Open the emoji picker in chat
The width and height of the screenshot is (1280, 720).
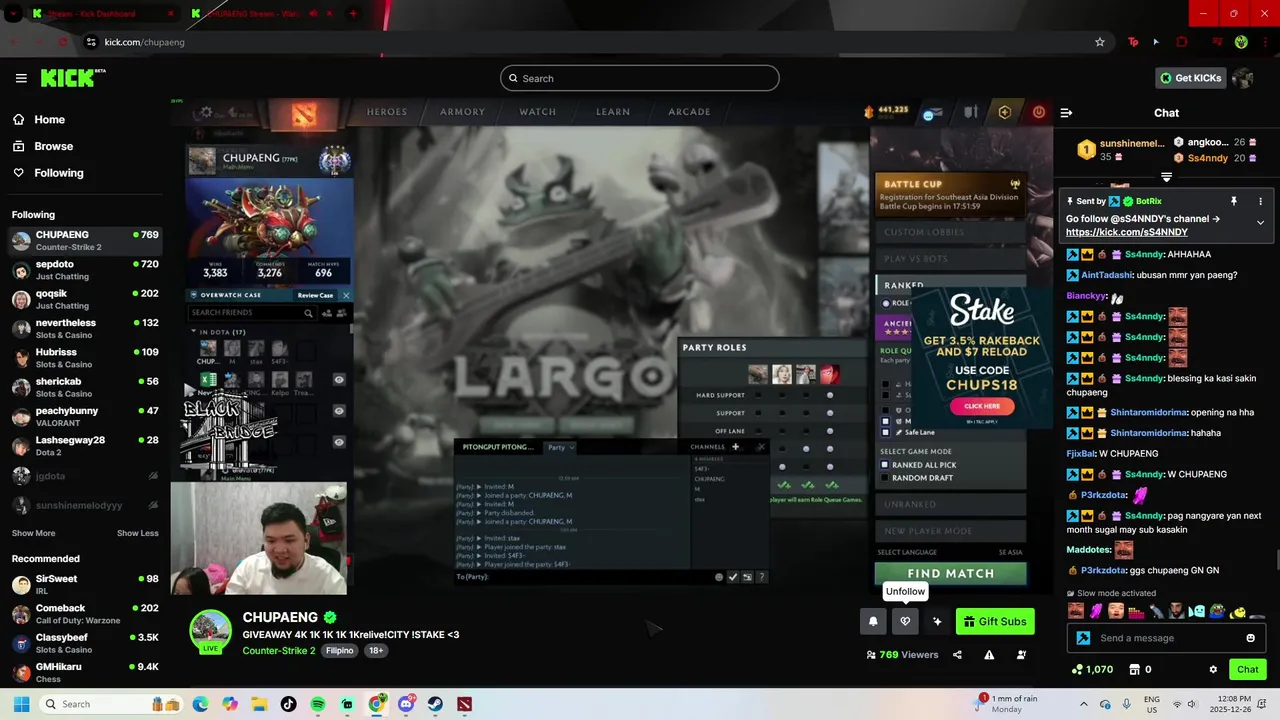click(1250, 638)
